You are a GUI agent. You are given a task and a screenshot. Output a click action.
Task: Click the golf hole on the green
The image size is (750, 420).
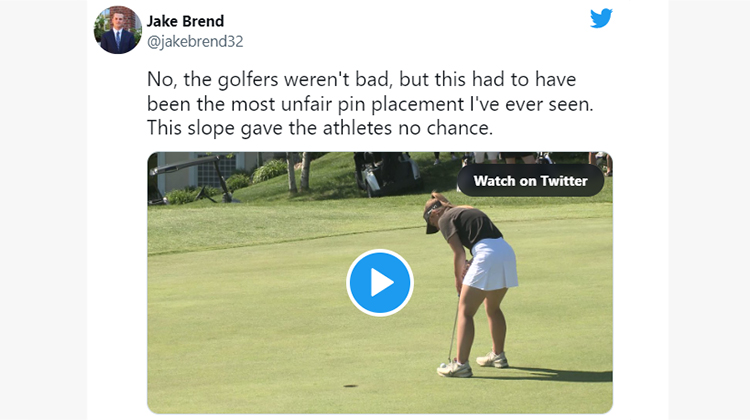[x=351, y=386]
